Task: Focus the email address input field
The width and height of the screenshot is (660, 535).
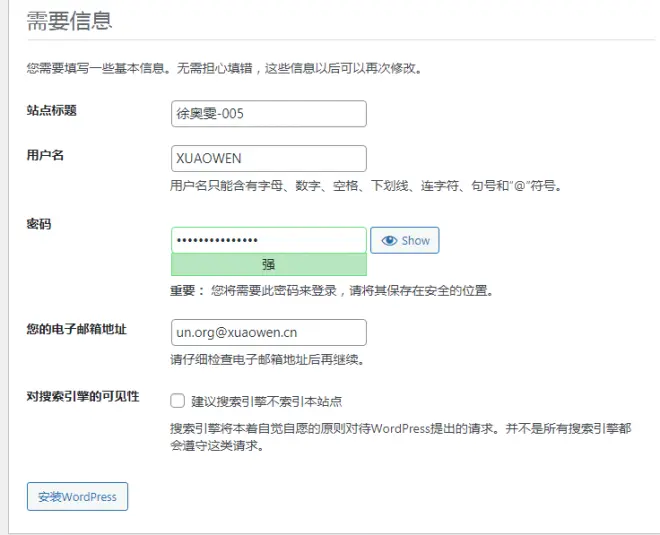Action: [x=269, y=333]
